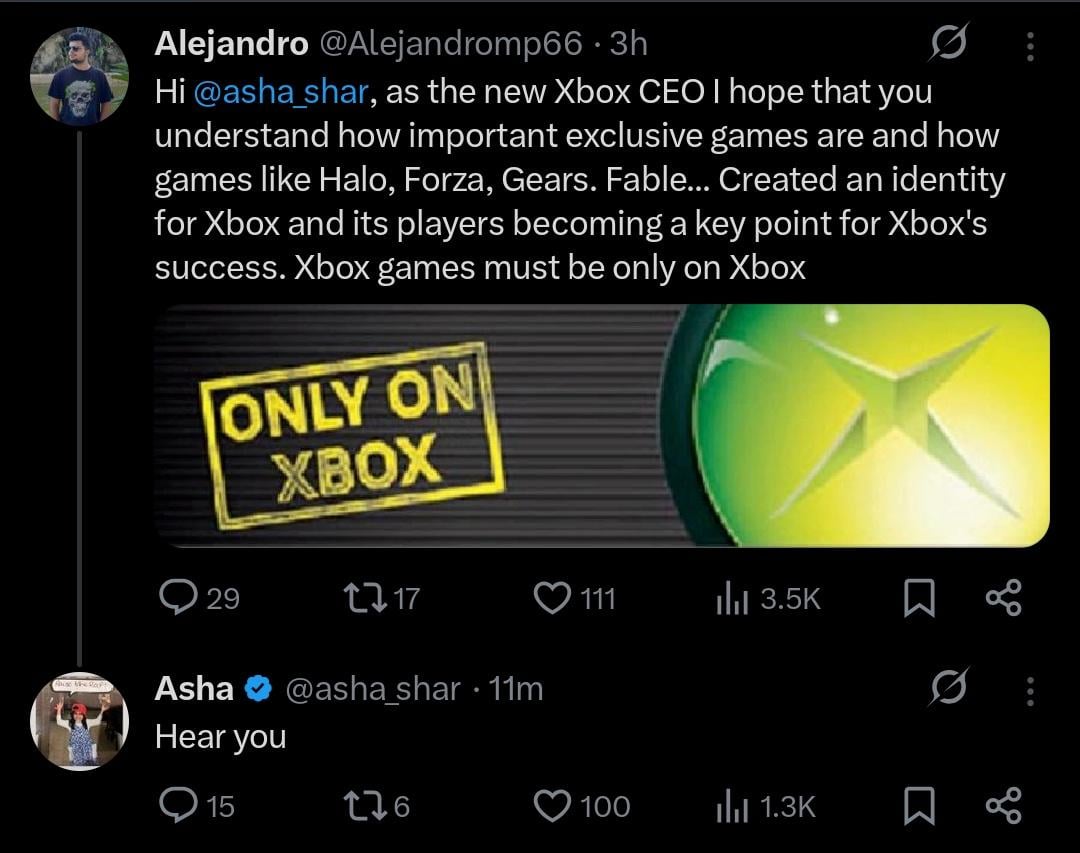
Task: Open the "Only on Xbox" image
Action: click(603, 426)
